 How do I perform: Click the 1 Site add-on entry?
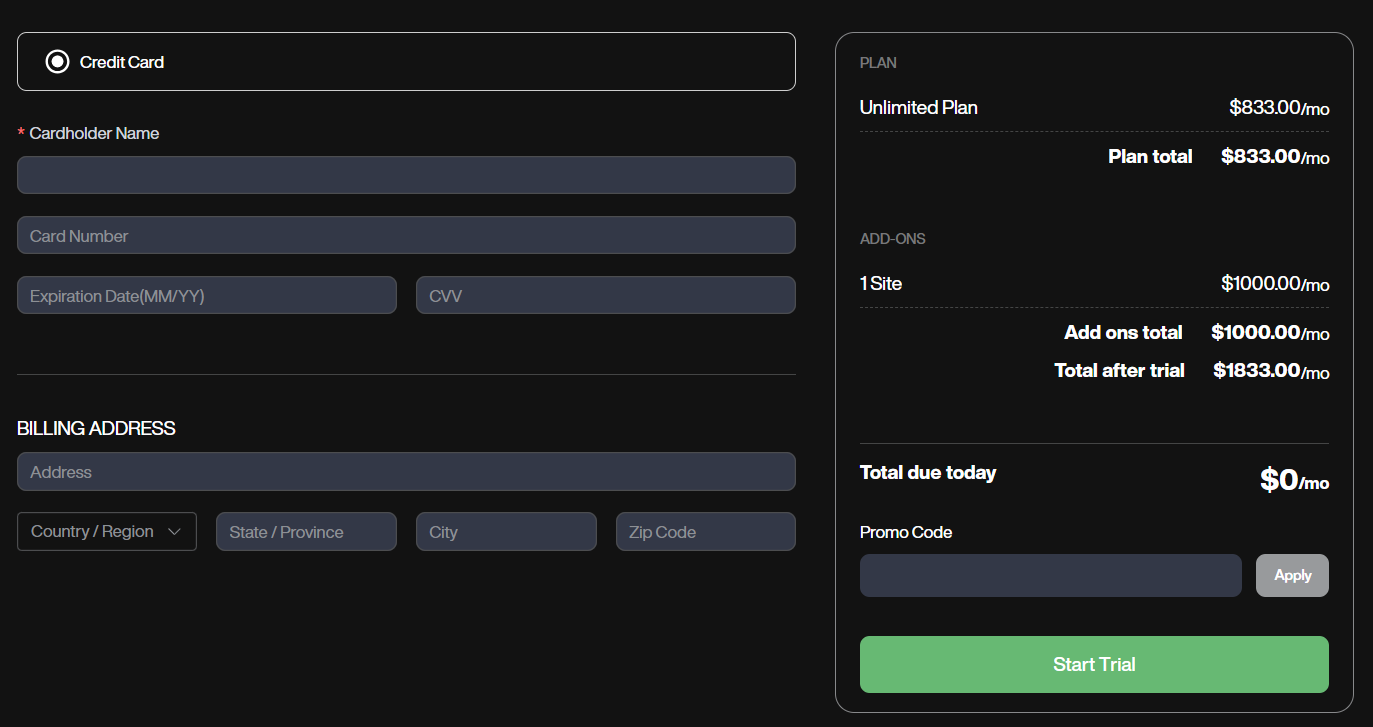click(881, 284)
